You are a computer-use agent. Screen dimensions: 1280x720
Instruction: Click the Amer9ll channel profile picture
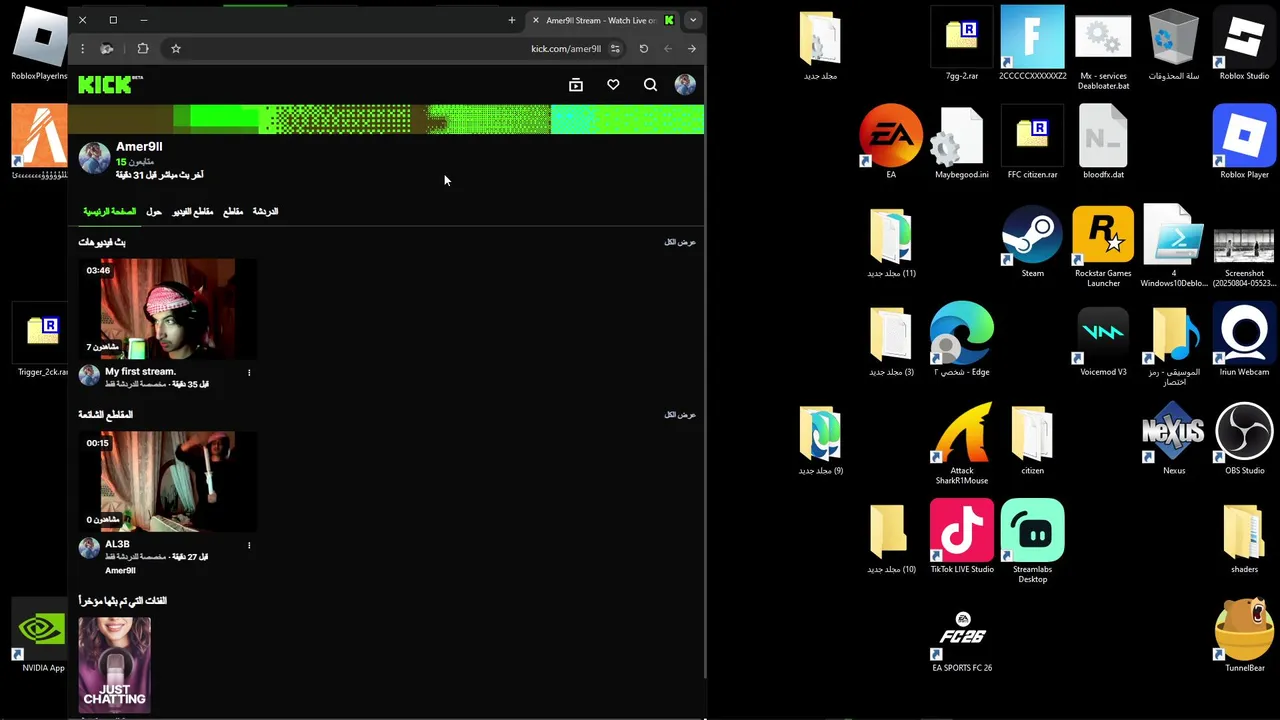[x=94, y=158]
